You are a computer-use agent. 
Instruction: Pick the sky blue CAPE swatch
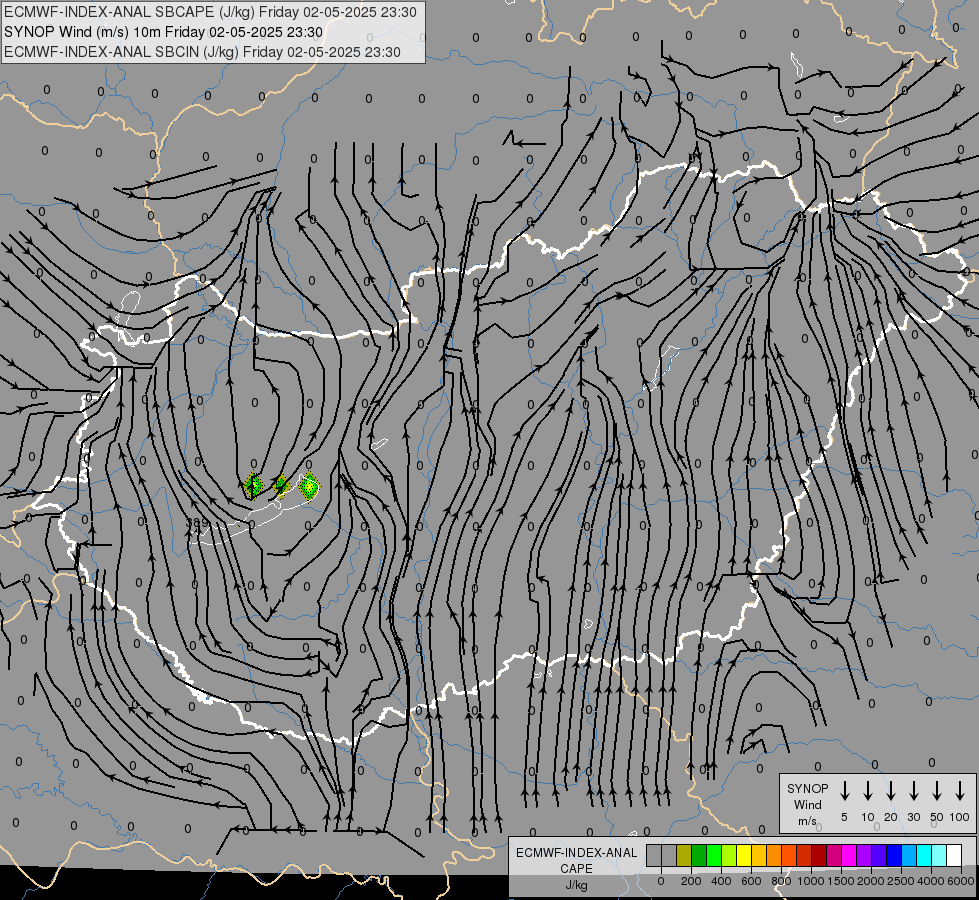point(908,856)
